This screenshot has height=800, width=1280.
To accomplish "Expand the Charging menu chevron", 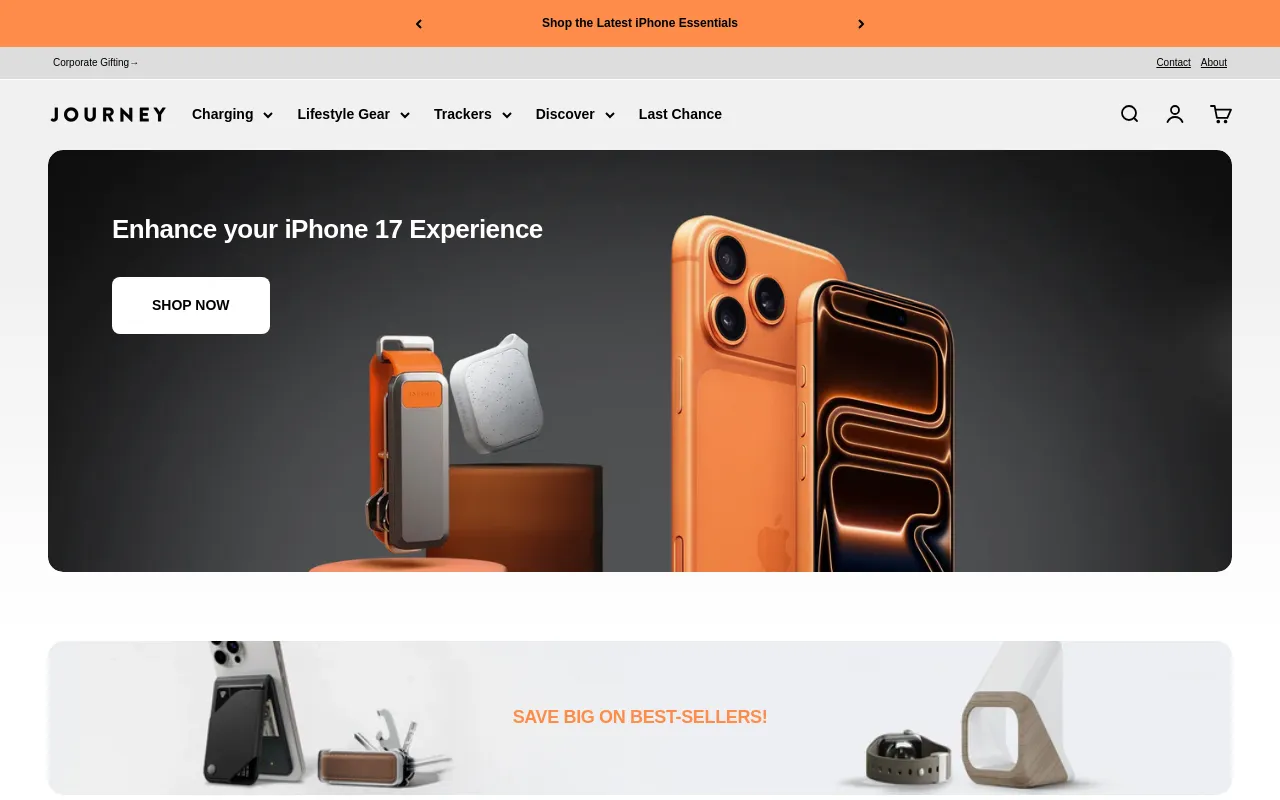I will click(268, 115).
